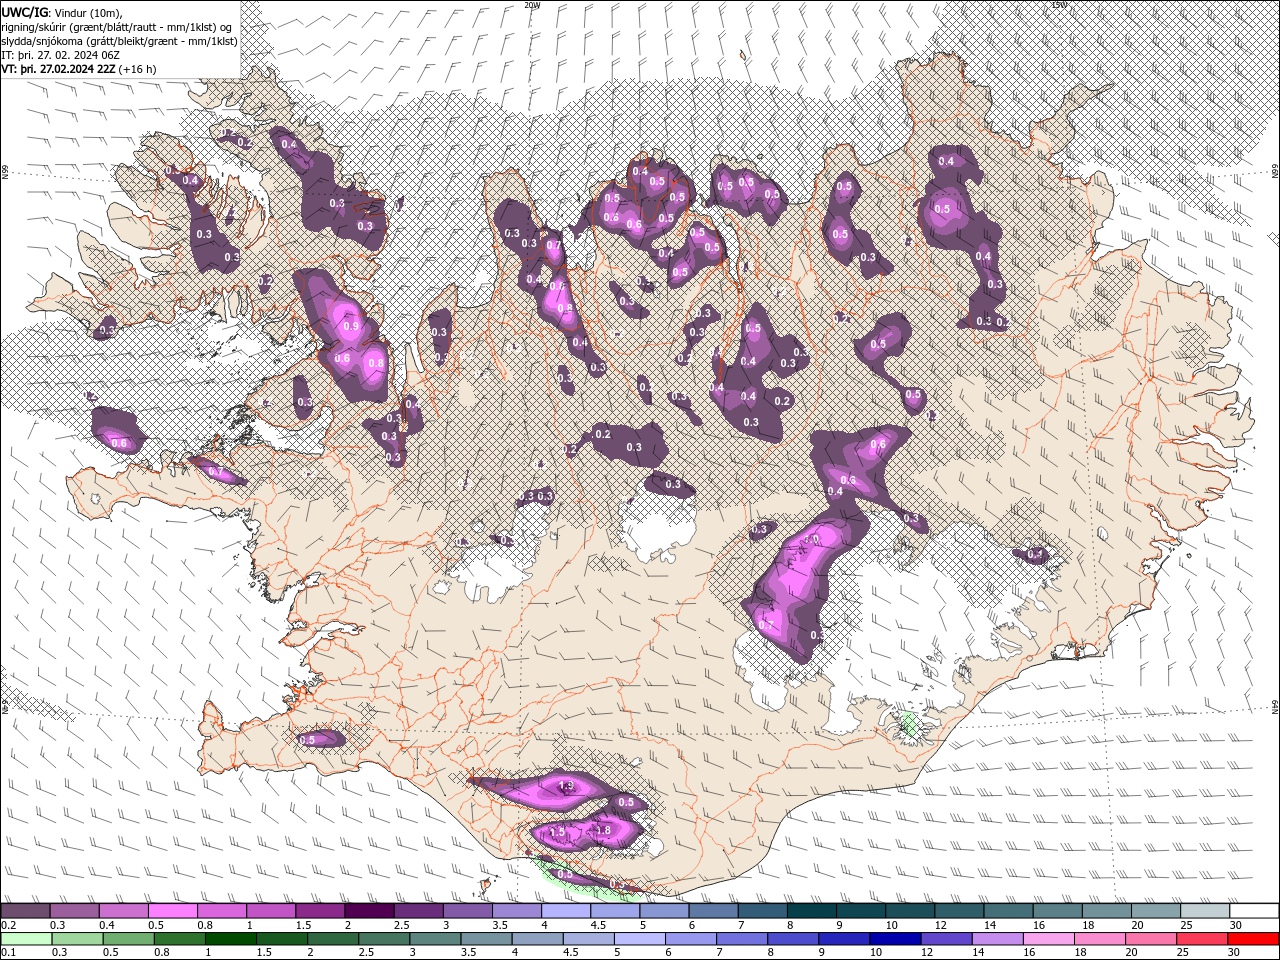The image size is (1280, 960).
Task: Select the darkest purple upper swatch between 2 and 2.5
Action: (x=369, y=911)
